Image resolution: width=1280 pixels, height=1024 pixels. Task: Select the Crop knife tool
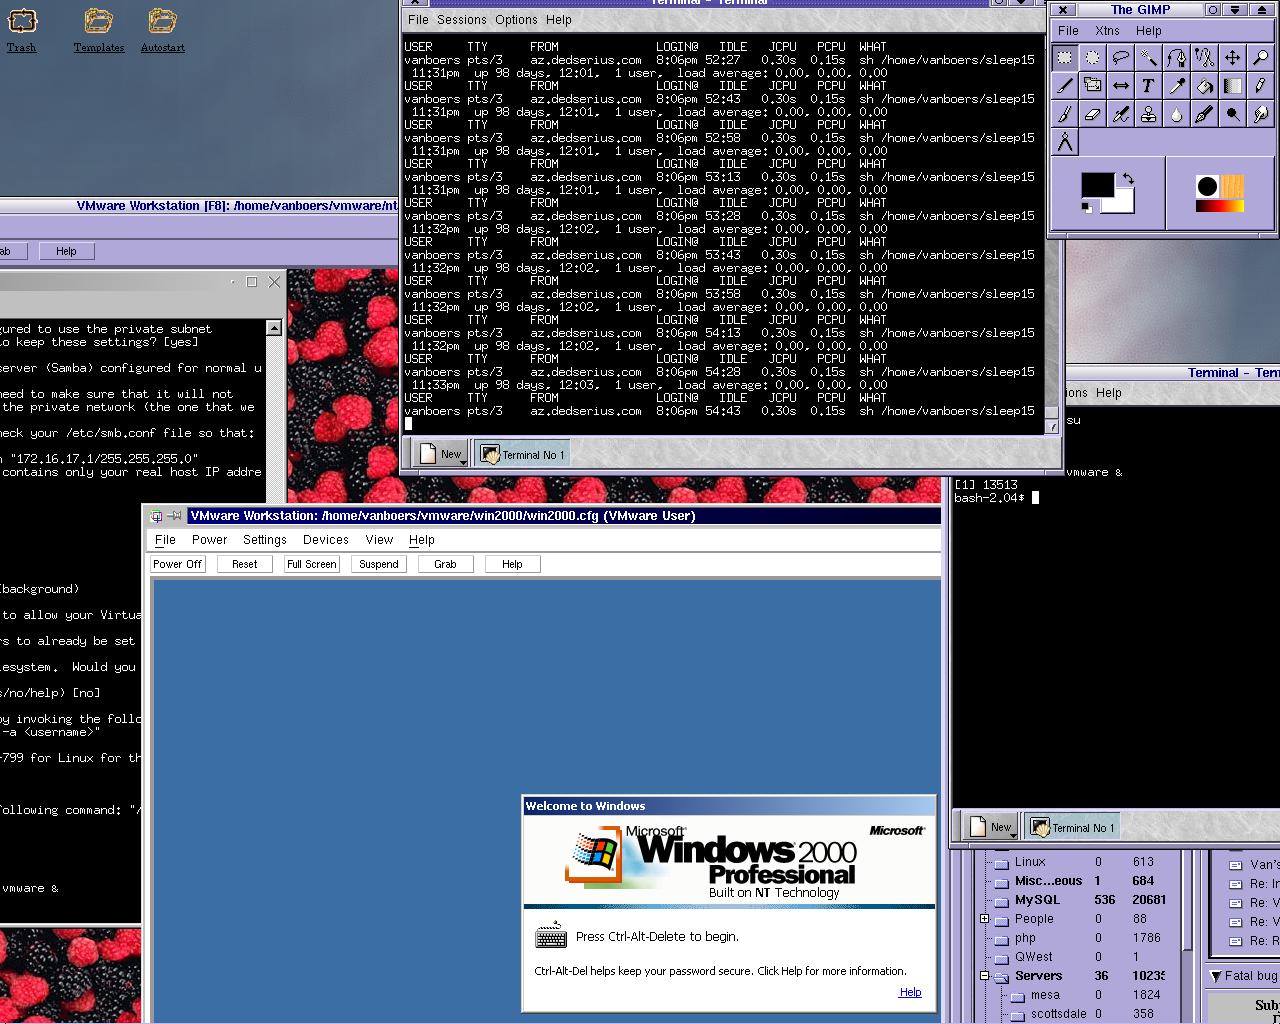coord(1065,86)
